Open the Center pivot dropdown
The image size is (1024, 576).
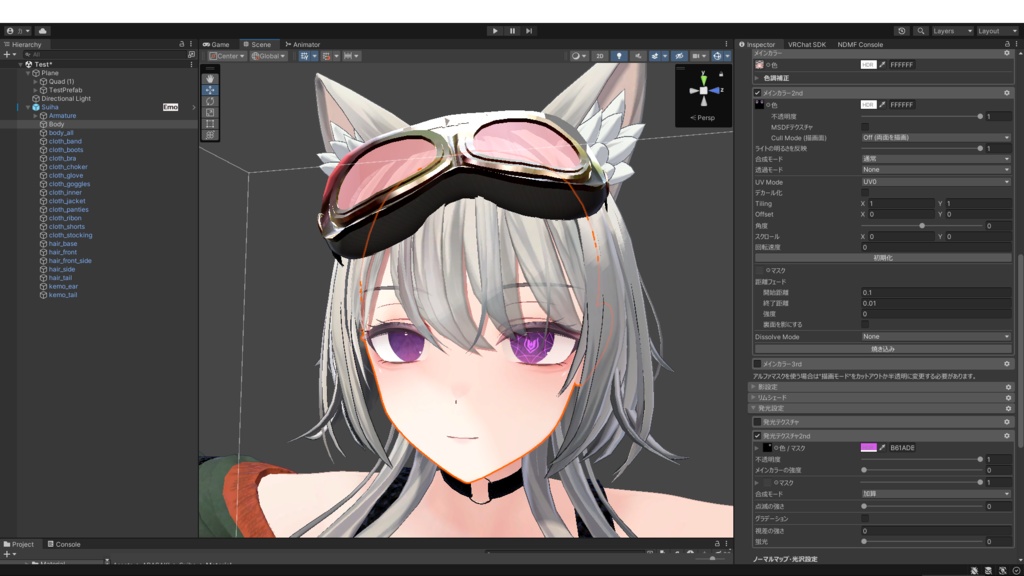(227, 56)
